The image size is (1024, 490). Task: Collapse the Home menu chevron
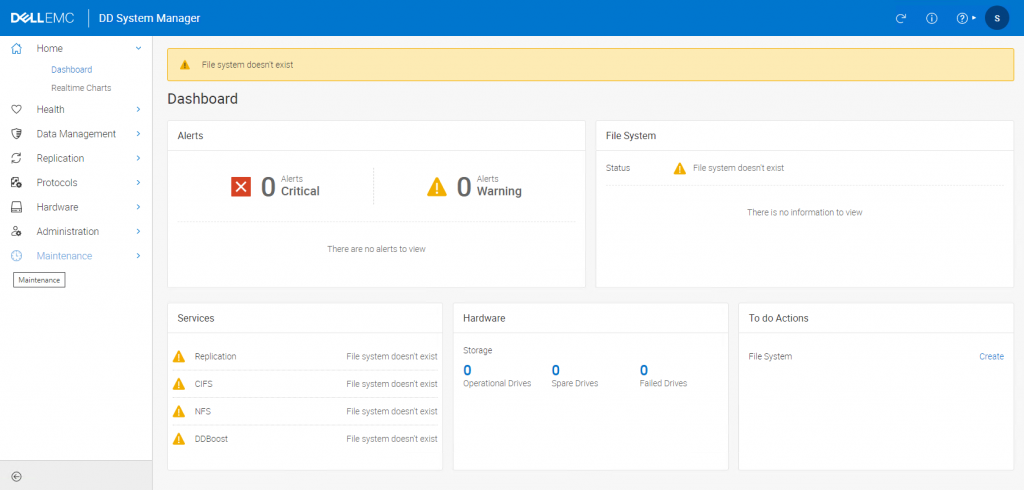tap(138, 48)
